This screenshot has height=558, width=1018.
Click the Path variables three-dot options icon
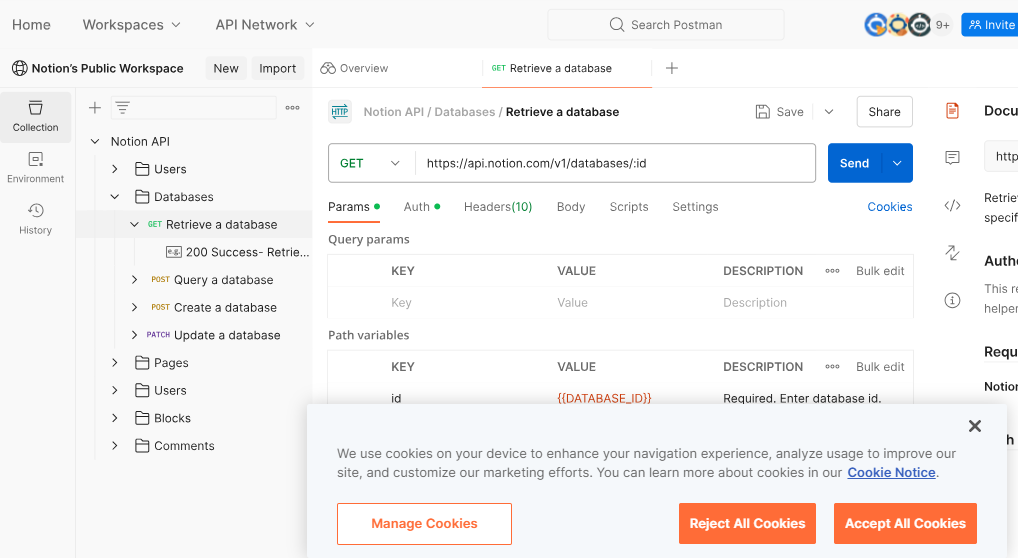[x=832, y=367]
